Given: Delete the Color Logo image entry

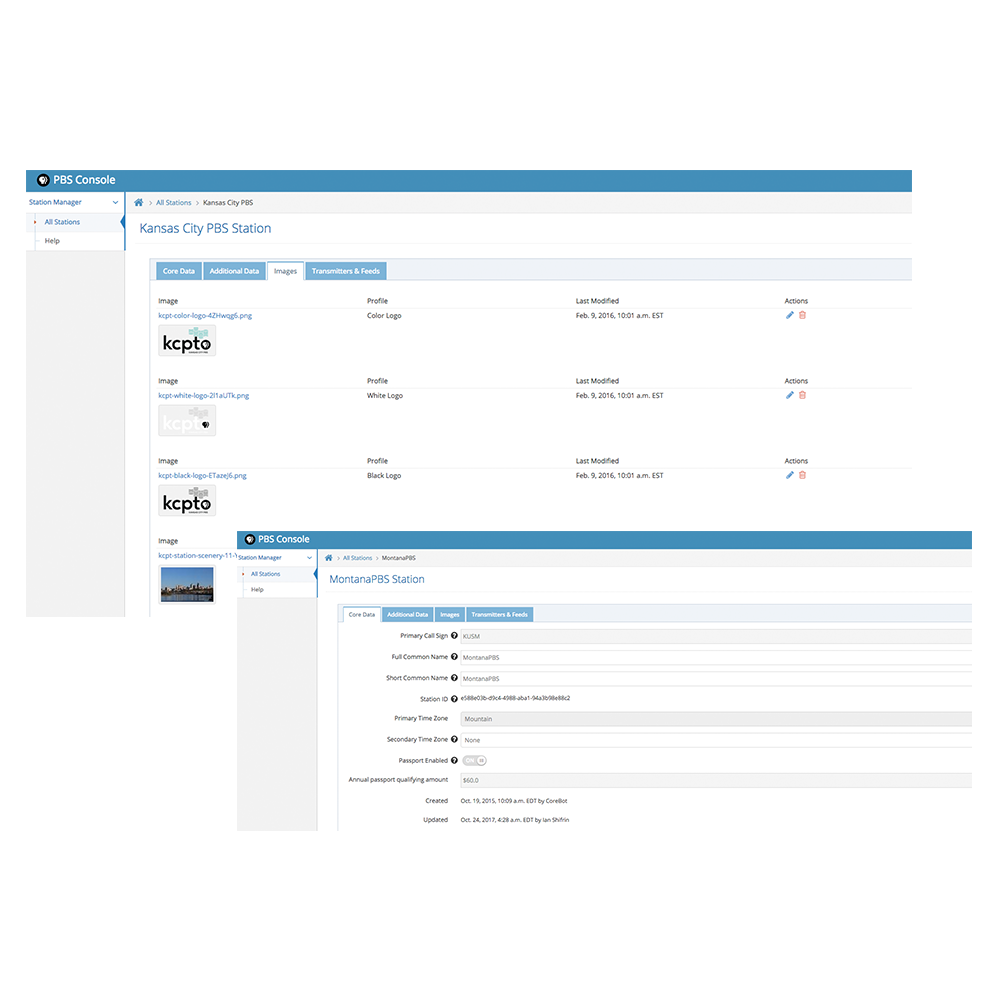Looking at the screenshot, I should point(802,315).
